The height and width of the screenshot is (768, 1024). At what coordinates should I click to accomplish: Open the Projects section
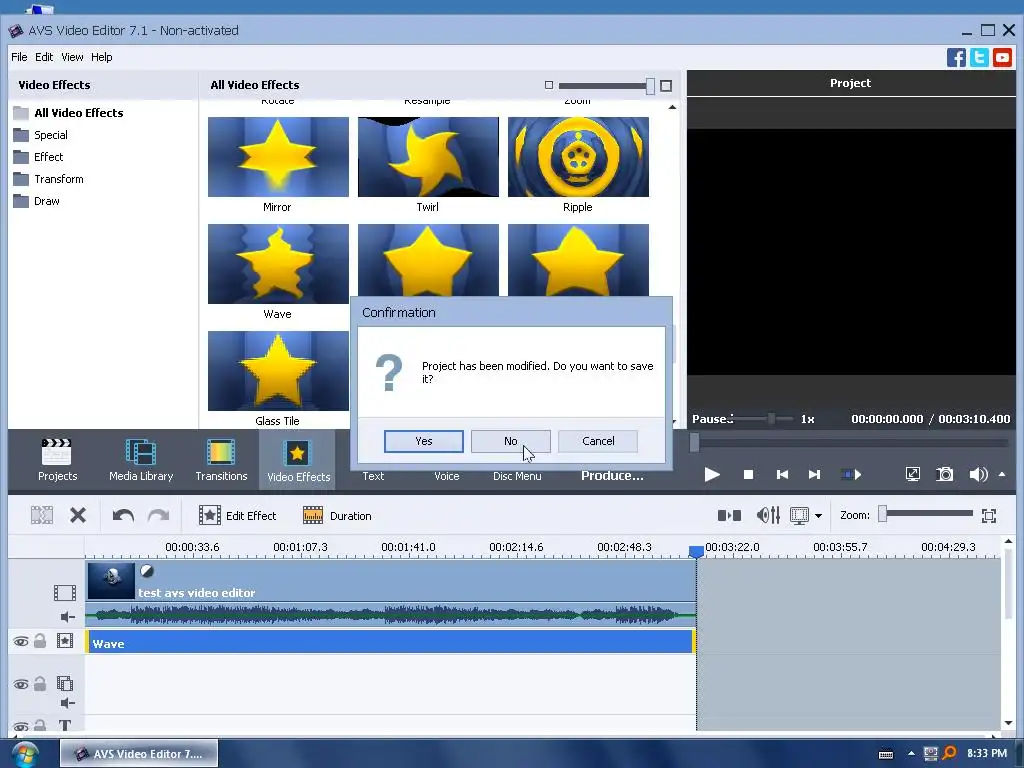tap(57, 460)
